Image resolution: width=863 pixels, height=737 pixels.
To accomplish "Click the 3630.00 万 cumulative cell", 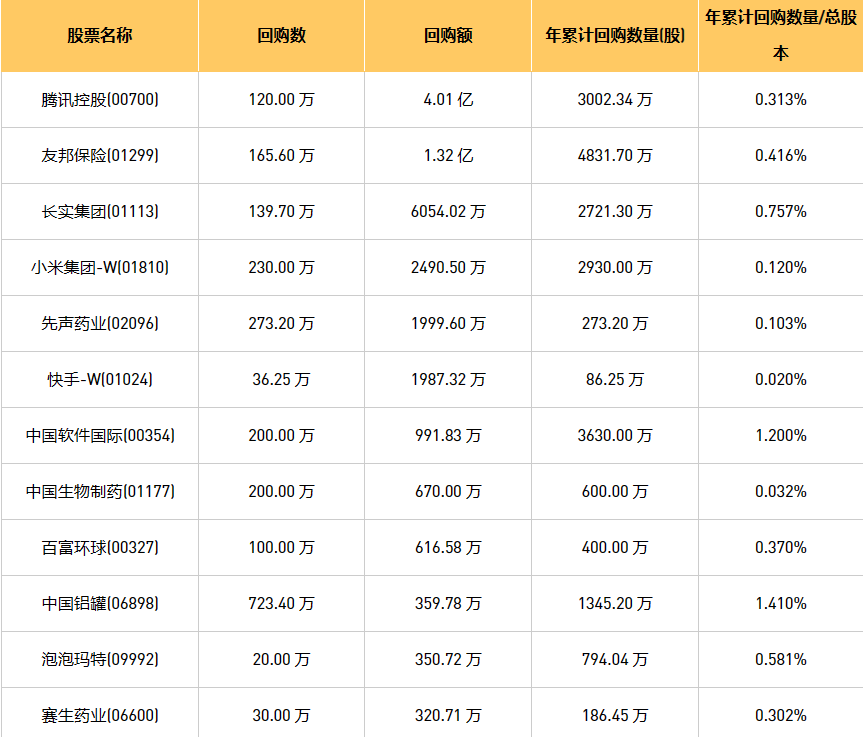I will click(615, 436).
